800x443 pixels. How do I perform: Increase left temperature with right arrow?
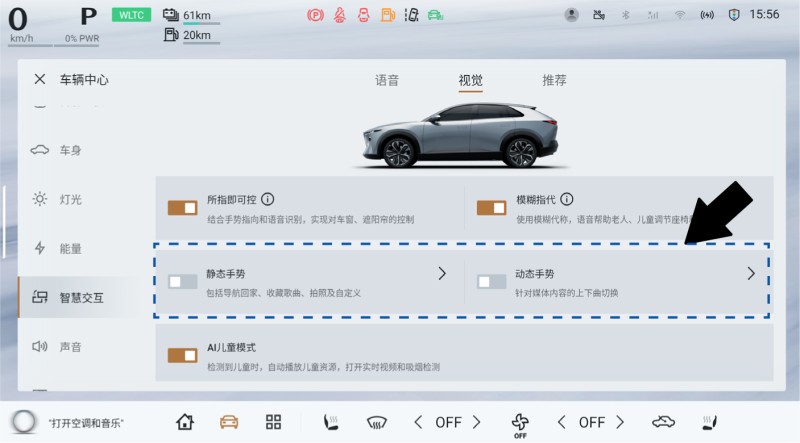(x=477, y=422)
